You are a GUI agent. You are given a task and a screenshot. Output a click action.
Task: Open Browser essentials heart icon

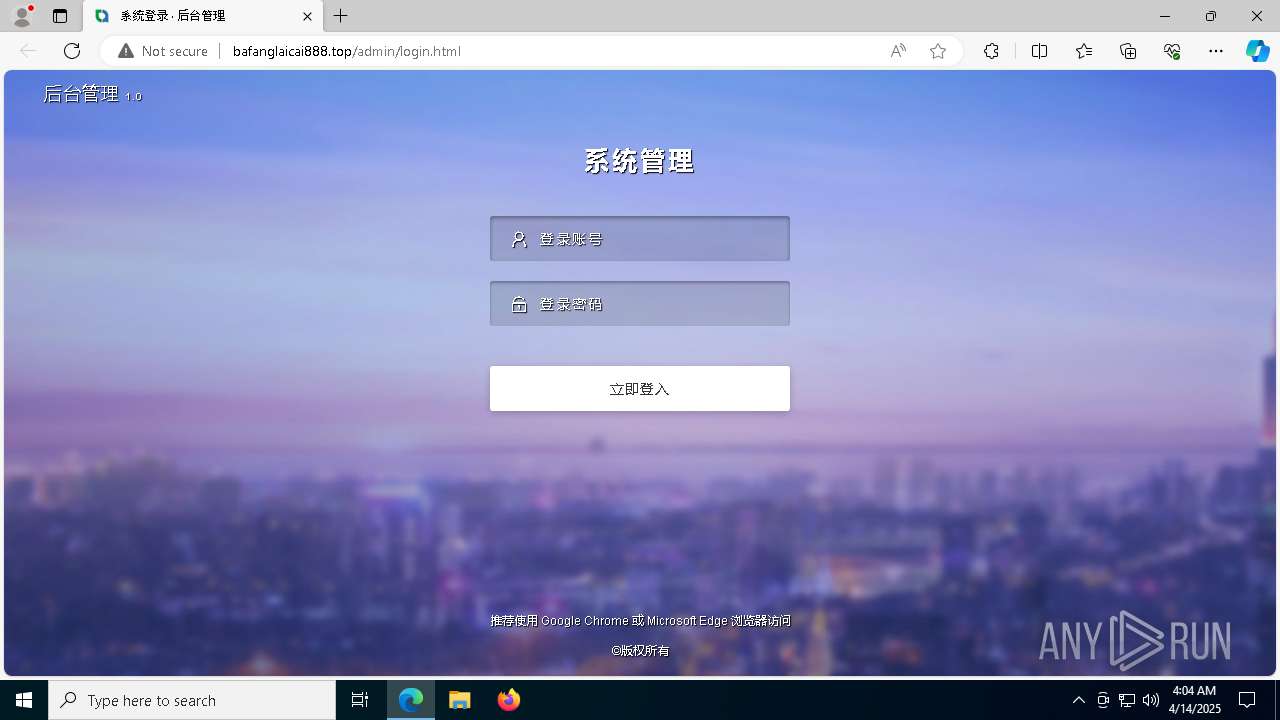coord(1172,51)
